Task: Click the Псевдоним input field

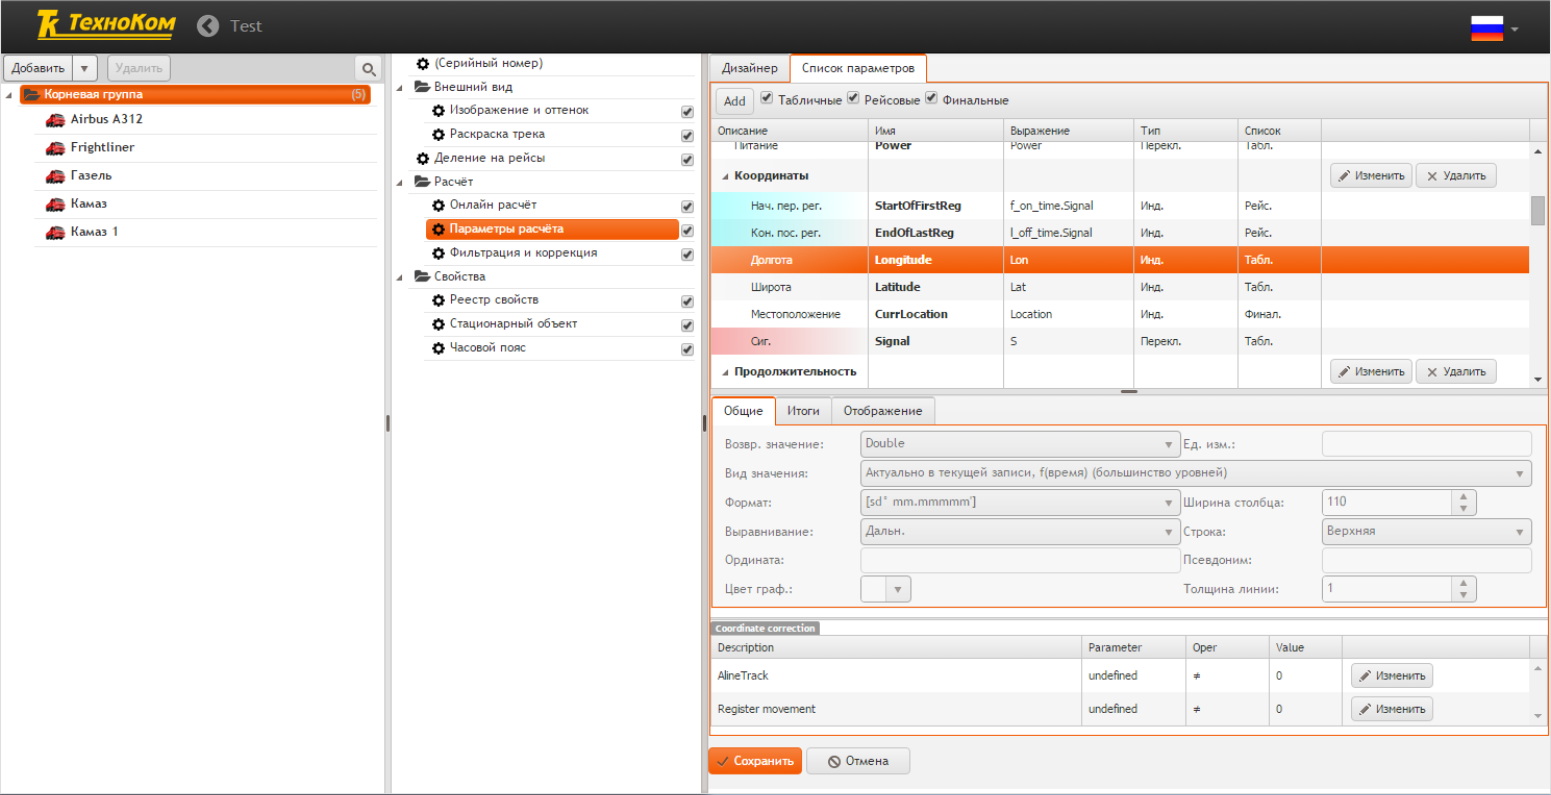Action: click(x=1427, y=560)
